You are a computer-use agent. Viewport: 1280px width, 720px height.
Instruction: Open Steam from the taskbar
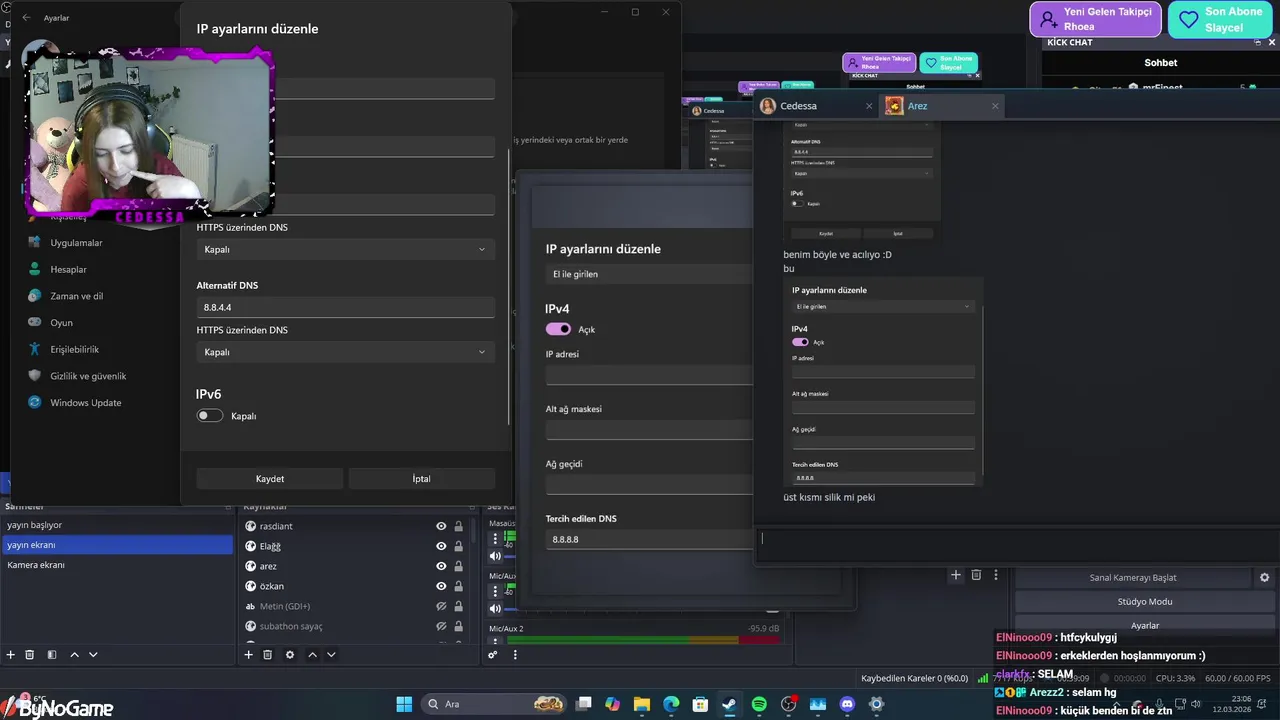[729, 704]
